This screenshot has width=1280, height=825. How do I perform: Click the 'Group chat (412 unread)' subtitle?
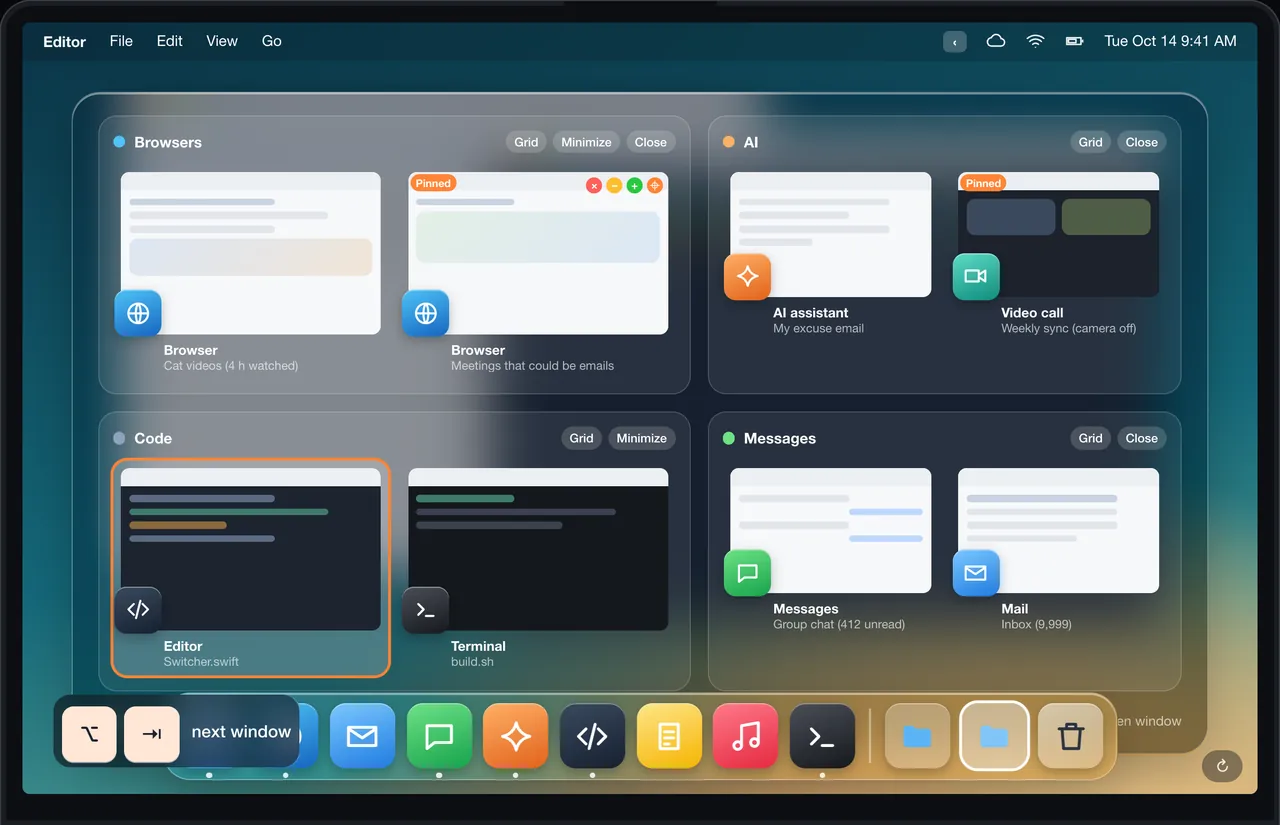tap(839, 625)
